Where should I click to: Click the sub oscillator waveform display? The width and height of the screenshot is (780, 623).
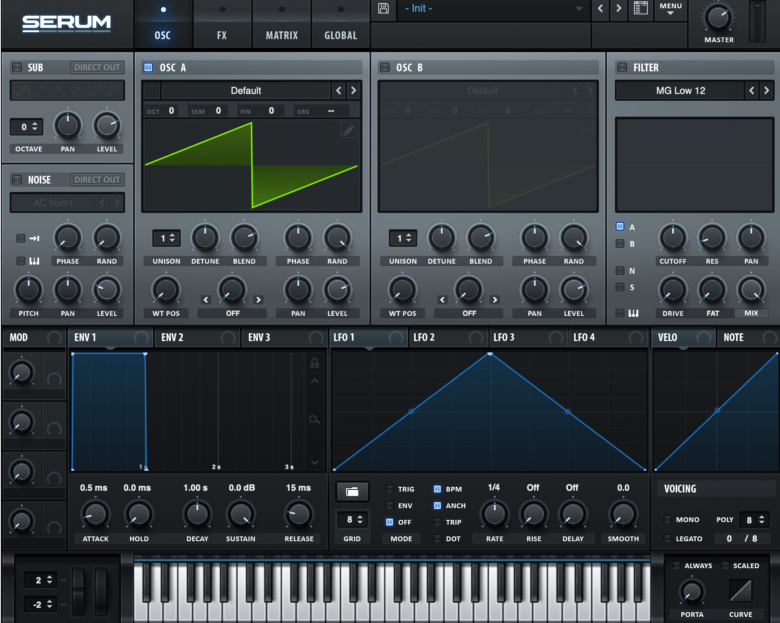67,91
